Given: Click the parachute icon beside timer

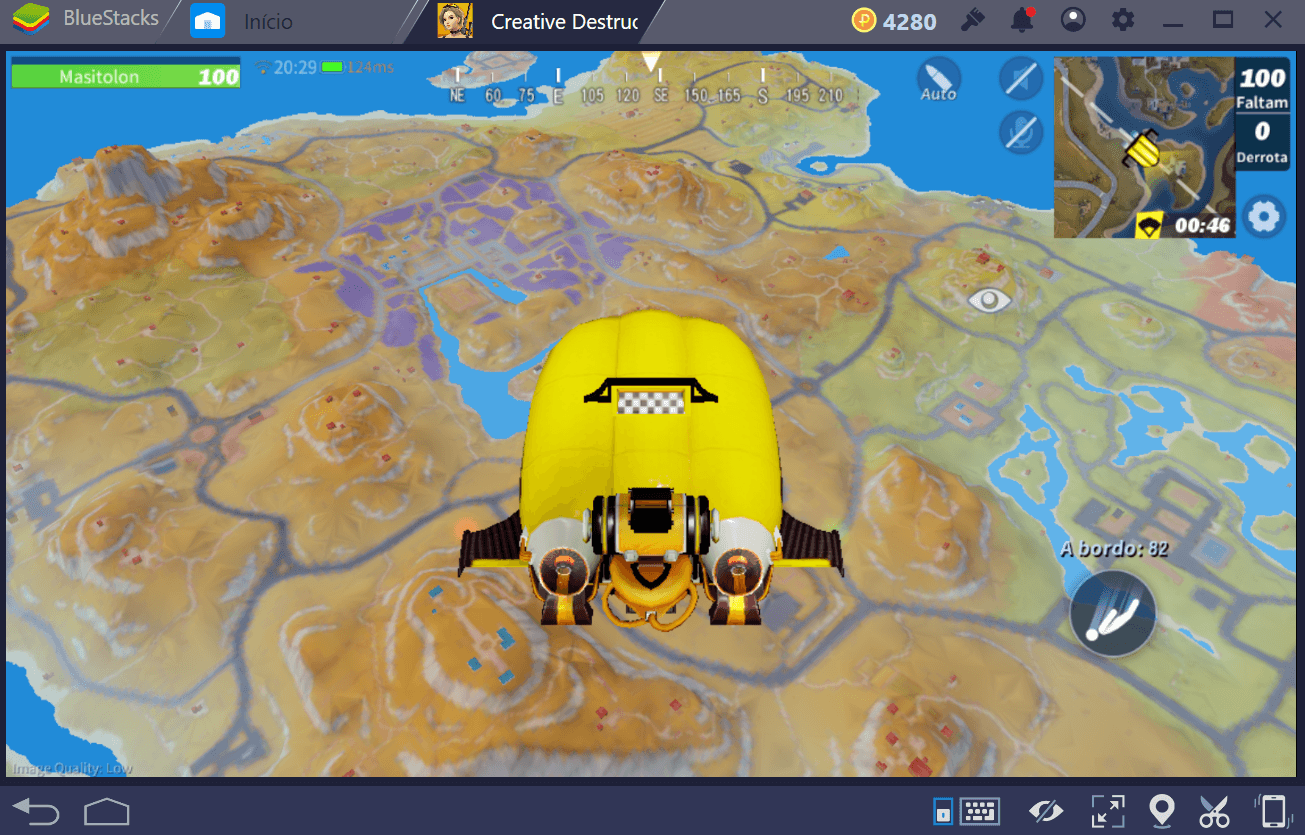Looking at the screenshot, I should tap(1150, 225).
